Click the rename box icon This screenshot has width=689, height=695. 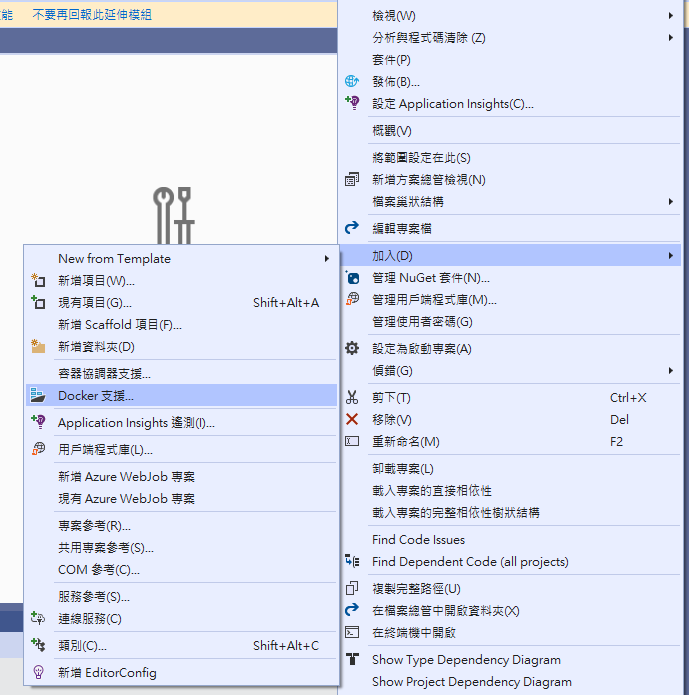pyautogui.click(x=352, y=441)
